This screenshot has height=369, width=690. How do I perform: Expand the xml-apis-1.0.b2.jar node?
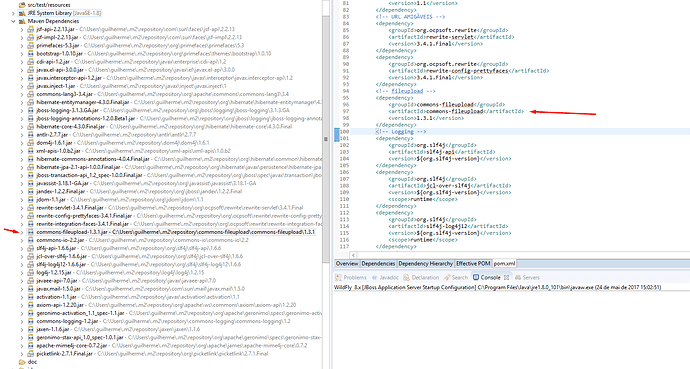coord(22,151)
